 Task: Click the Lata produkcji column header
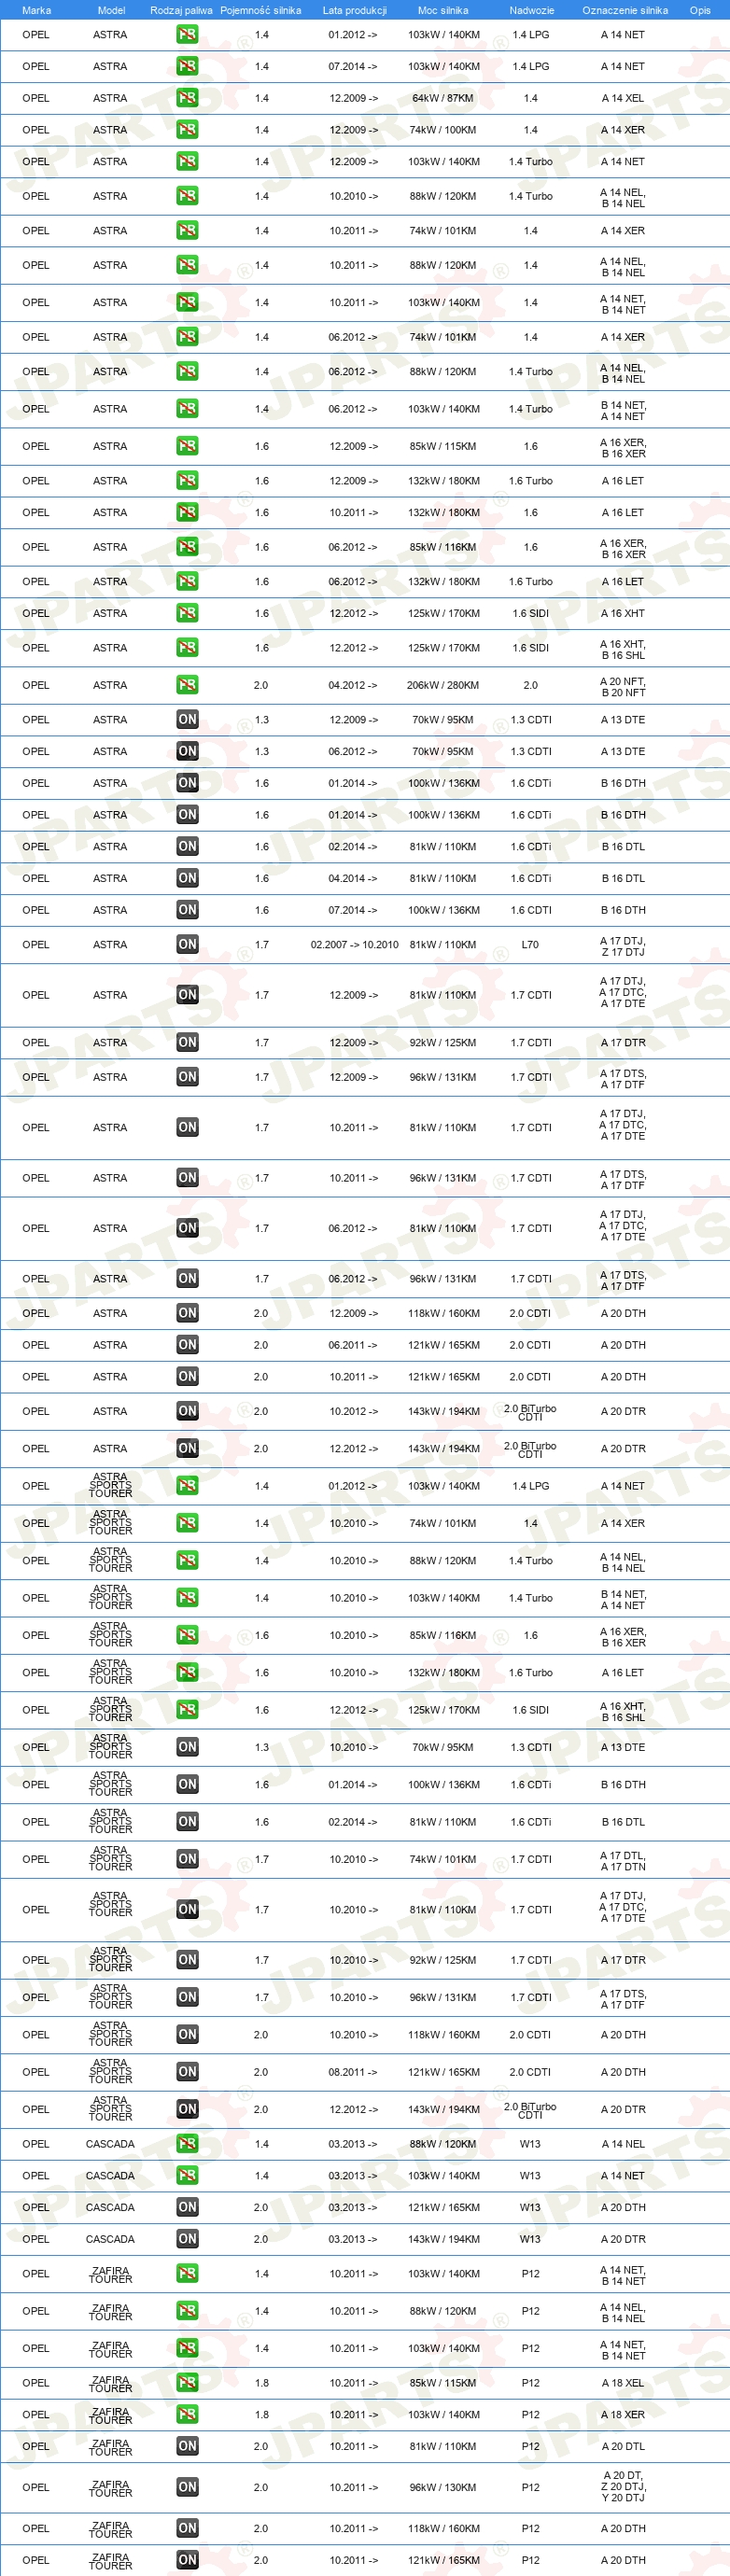point(354,10)
